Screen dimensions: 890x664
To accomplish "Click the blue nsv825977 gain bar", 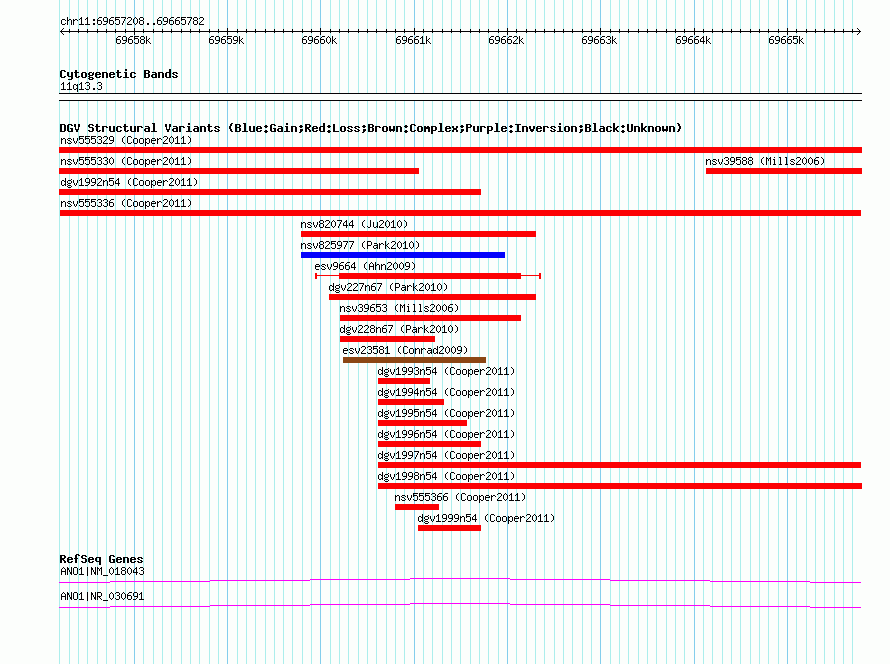I will pos(403,255).
